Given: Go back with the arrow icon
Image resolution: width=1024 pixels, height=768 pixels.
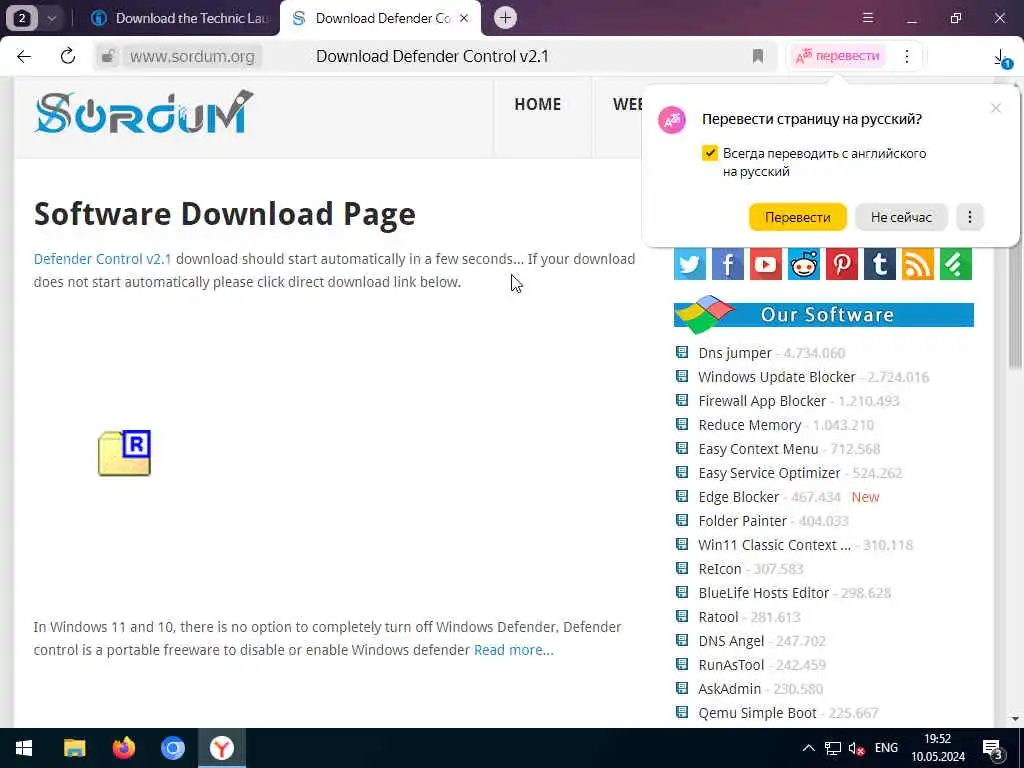Looking at the screenshot, I should pyautogui.click(x=24, y=56).
